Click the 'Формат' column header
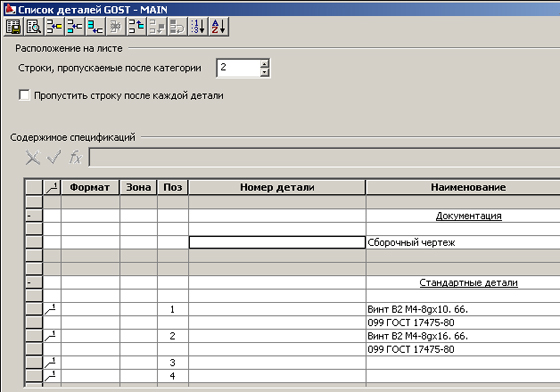 (90, 187)
